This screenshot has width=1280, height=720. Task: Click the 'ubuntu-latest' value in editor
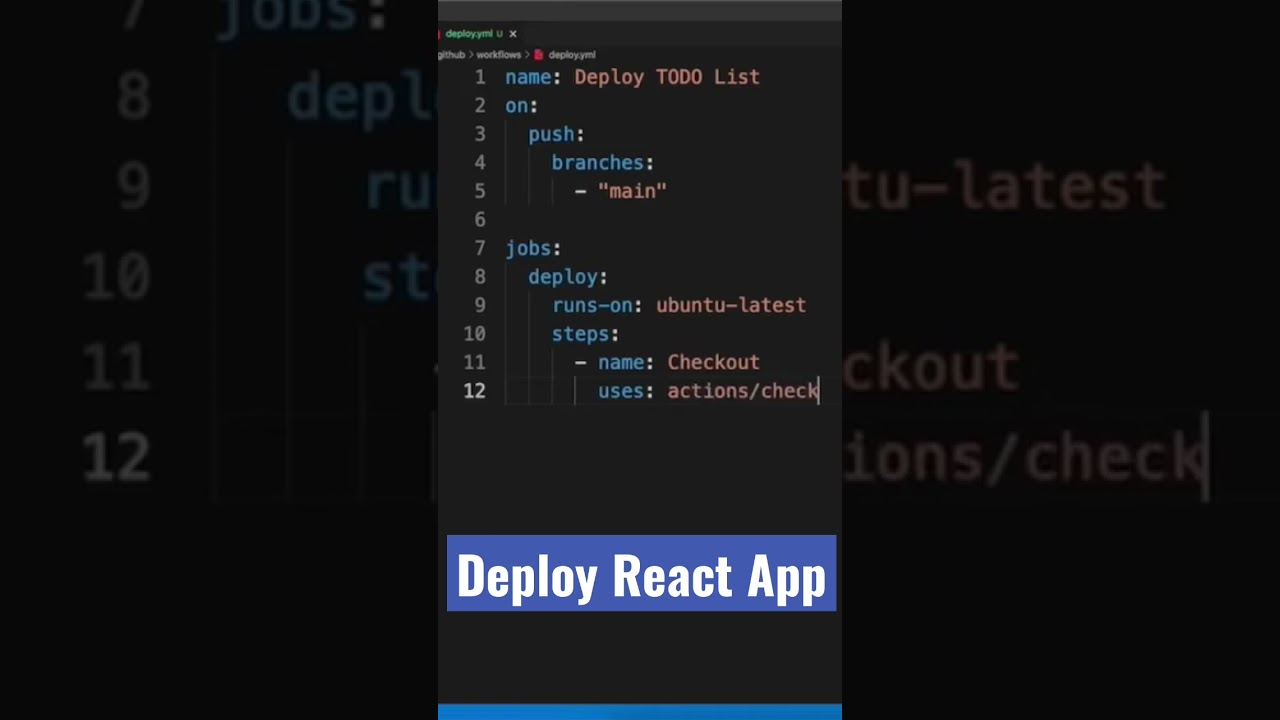[x=731, y=305]
